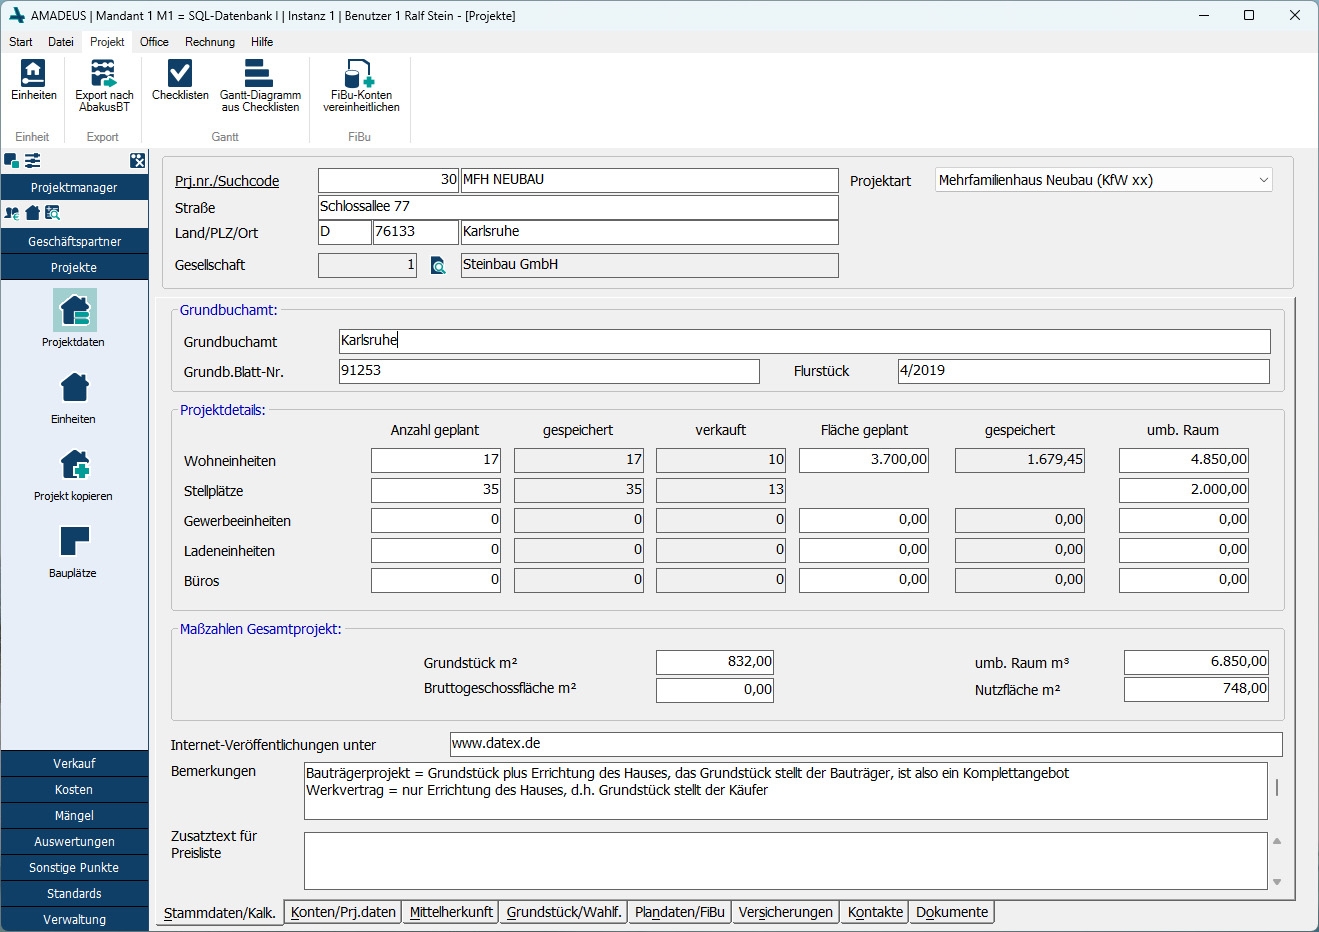
Task: Click the Prj.nr./Suchcode link label
Action: pyautogui.click(x=227, y=181)
